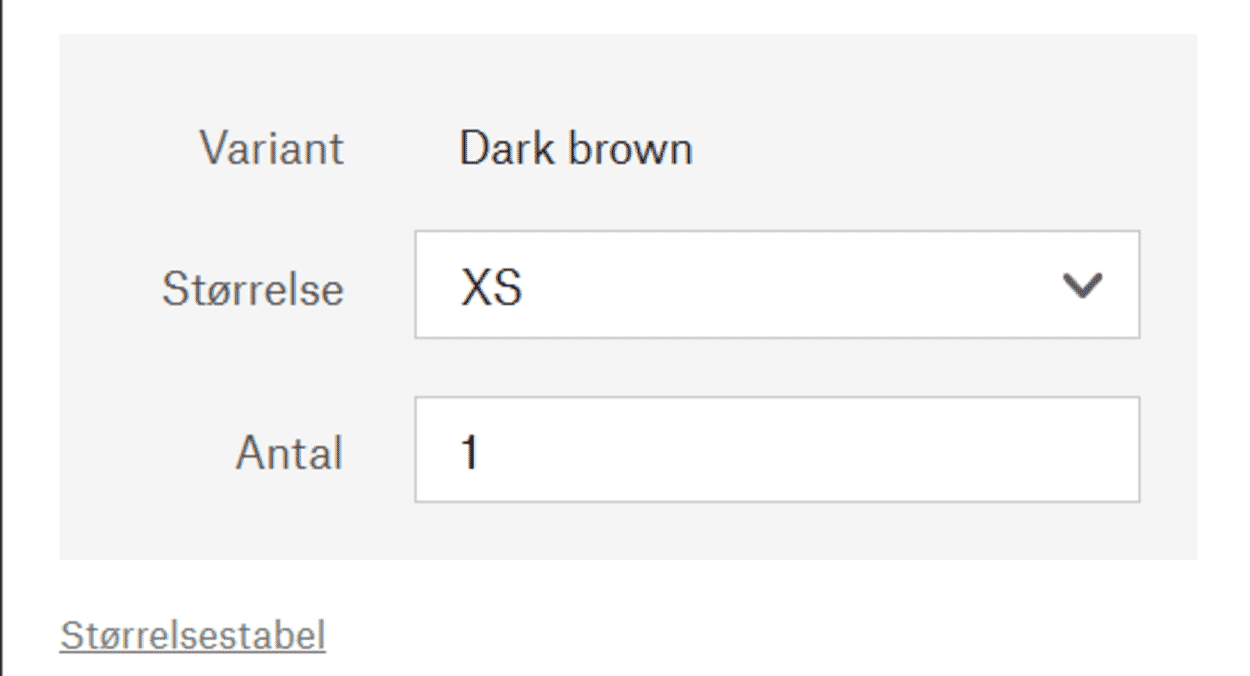Click the white margin above the gray panel
The height and width of the screenshot is (676, 1250).
click(x=628, y=16)
